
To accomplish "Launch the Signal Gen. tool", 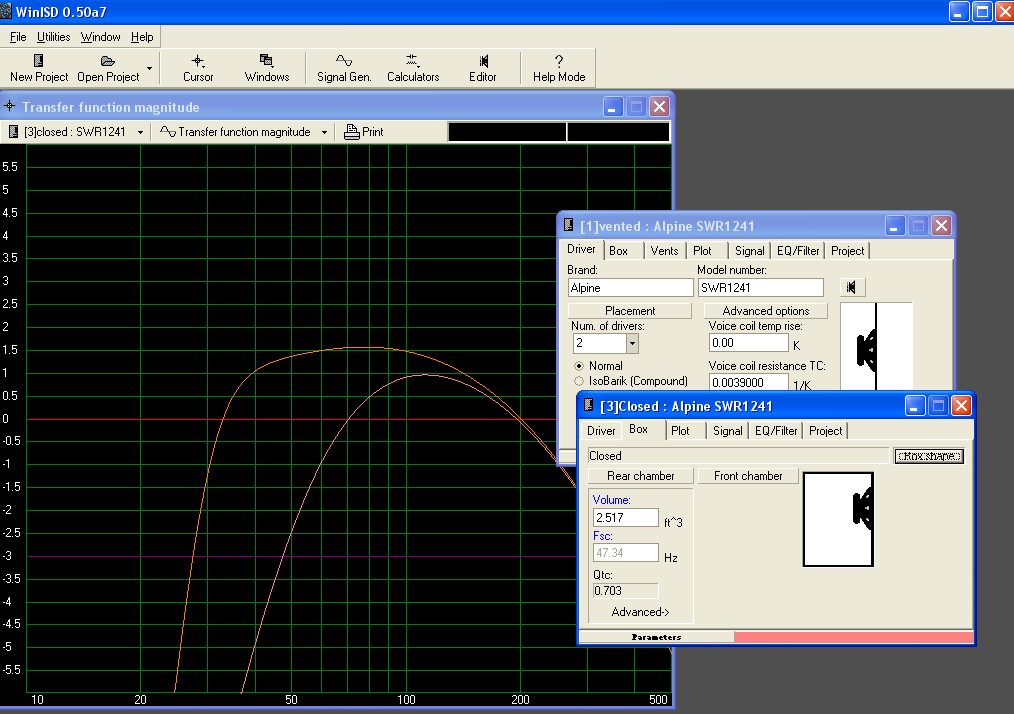I will (344, 61).
